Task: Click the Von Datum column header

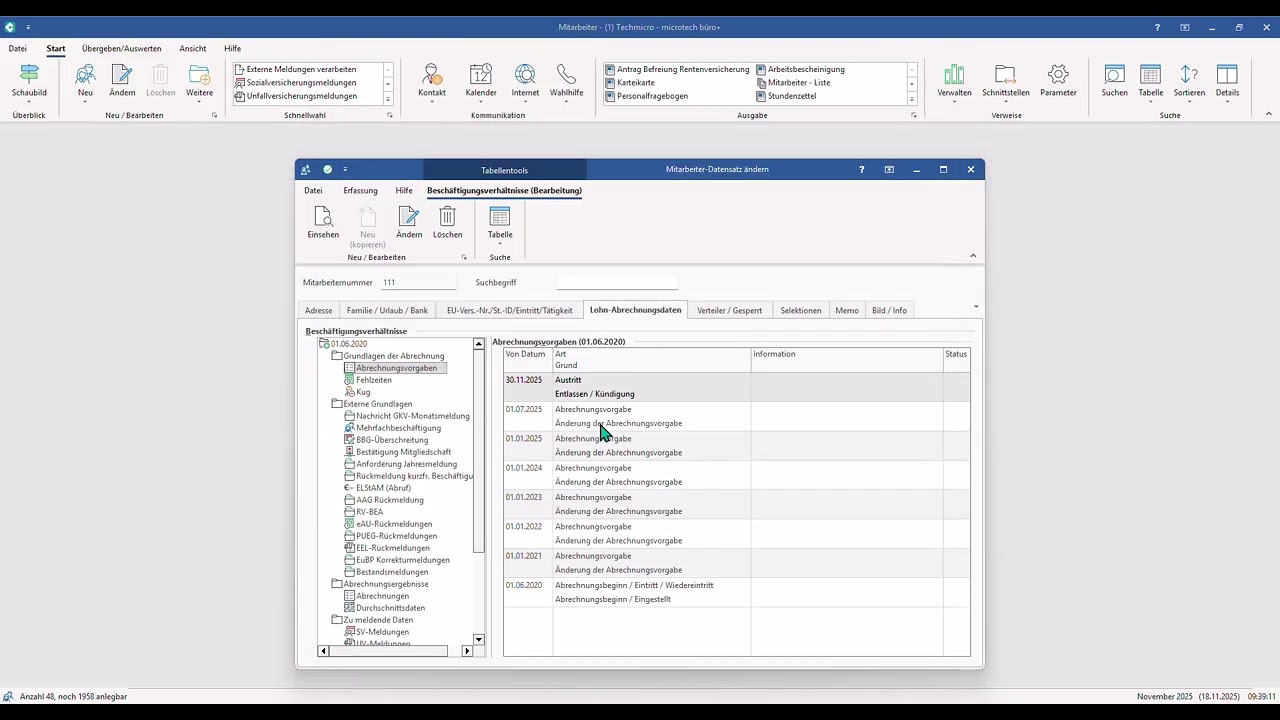Action: point(528,360)
